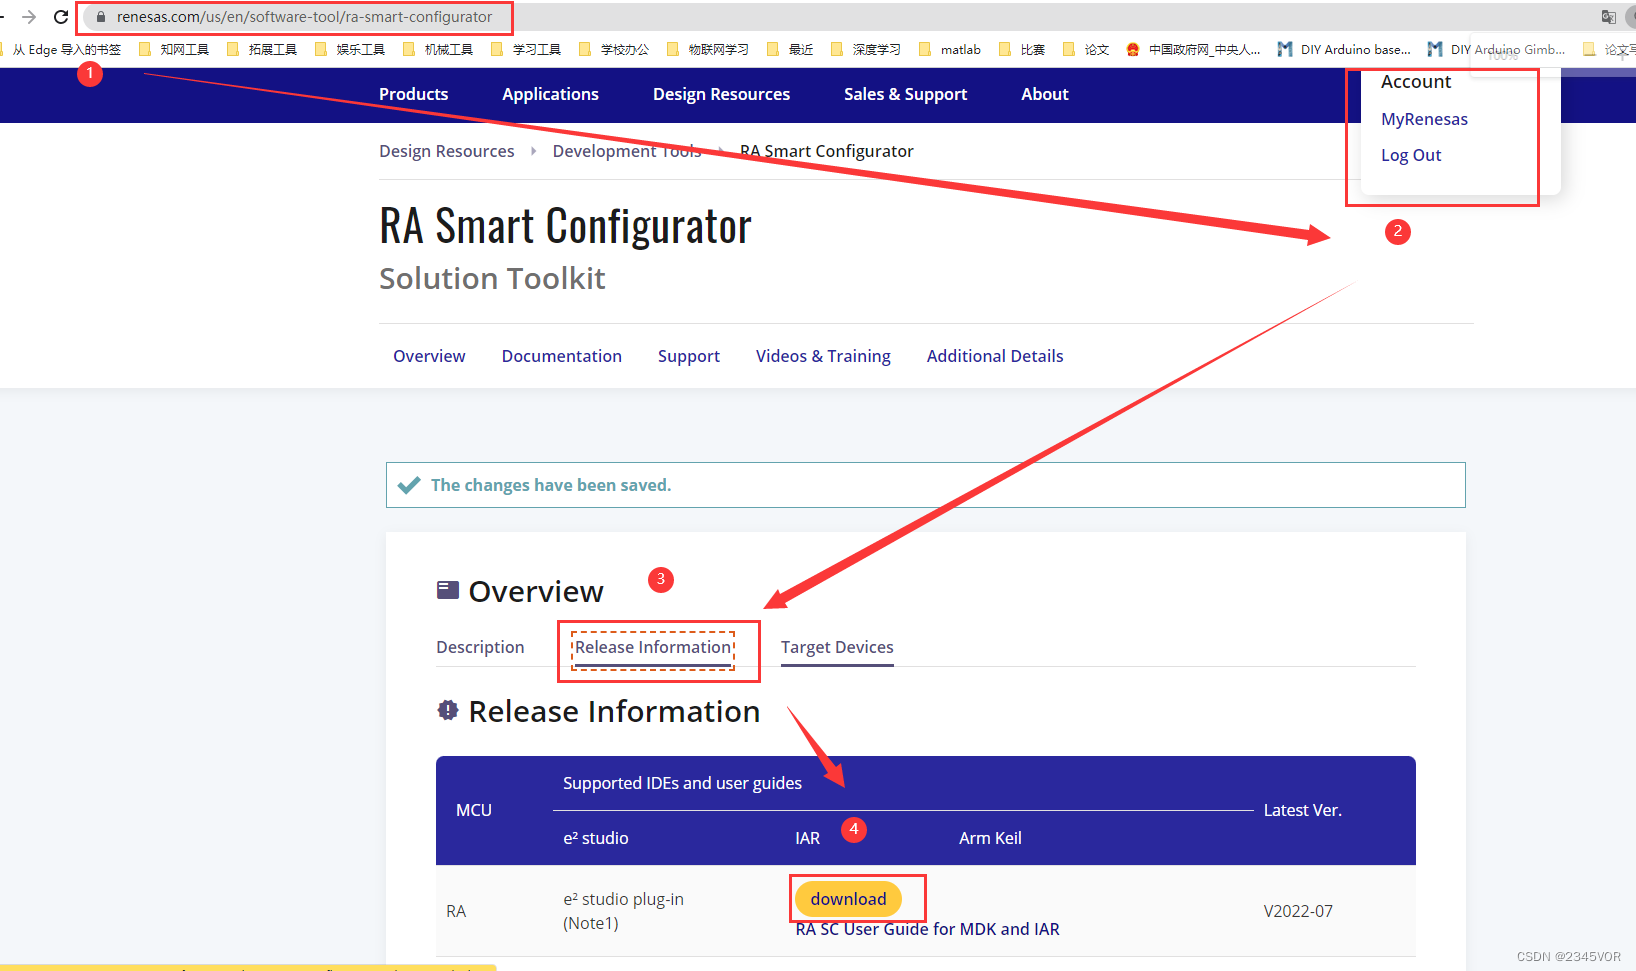Open RA SC User Guide for MDK and IAR
Screen dimensions: 1636x971
coord(926,929)
